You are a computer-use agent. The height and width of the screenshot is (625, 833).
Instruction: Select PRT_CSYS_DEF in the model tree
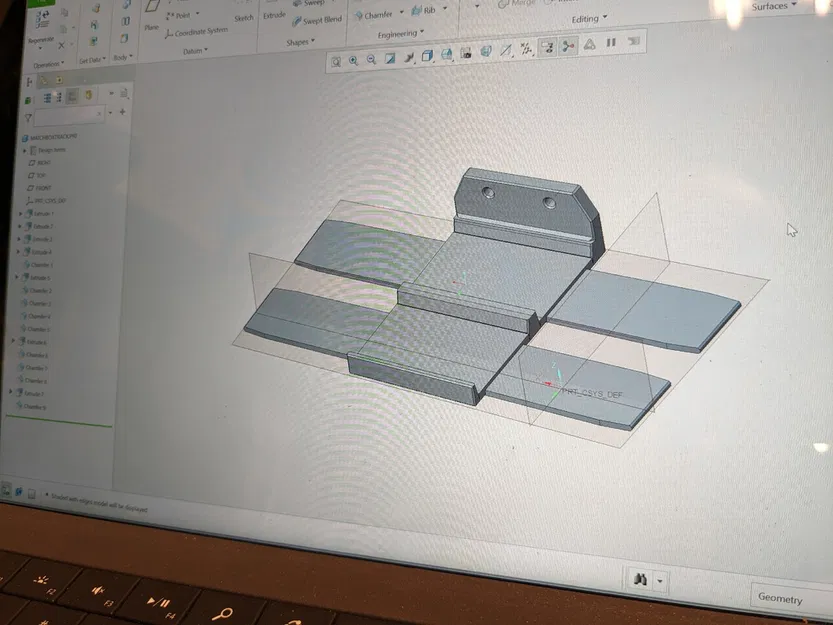pos(46,201)
